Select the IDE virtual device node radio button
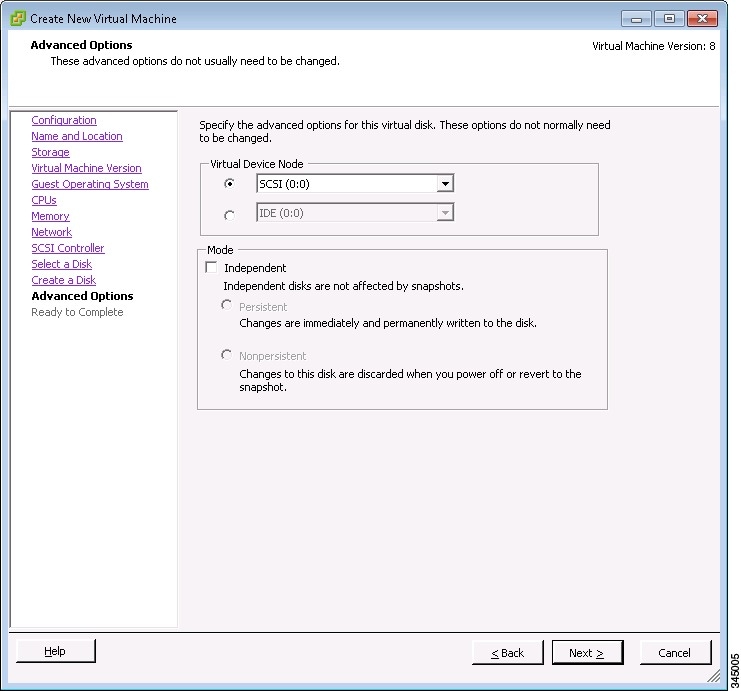Screen dimensions: 741x691 [229, 215]
